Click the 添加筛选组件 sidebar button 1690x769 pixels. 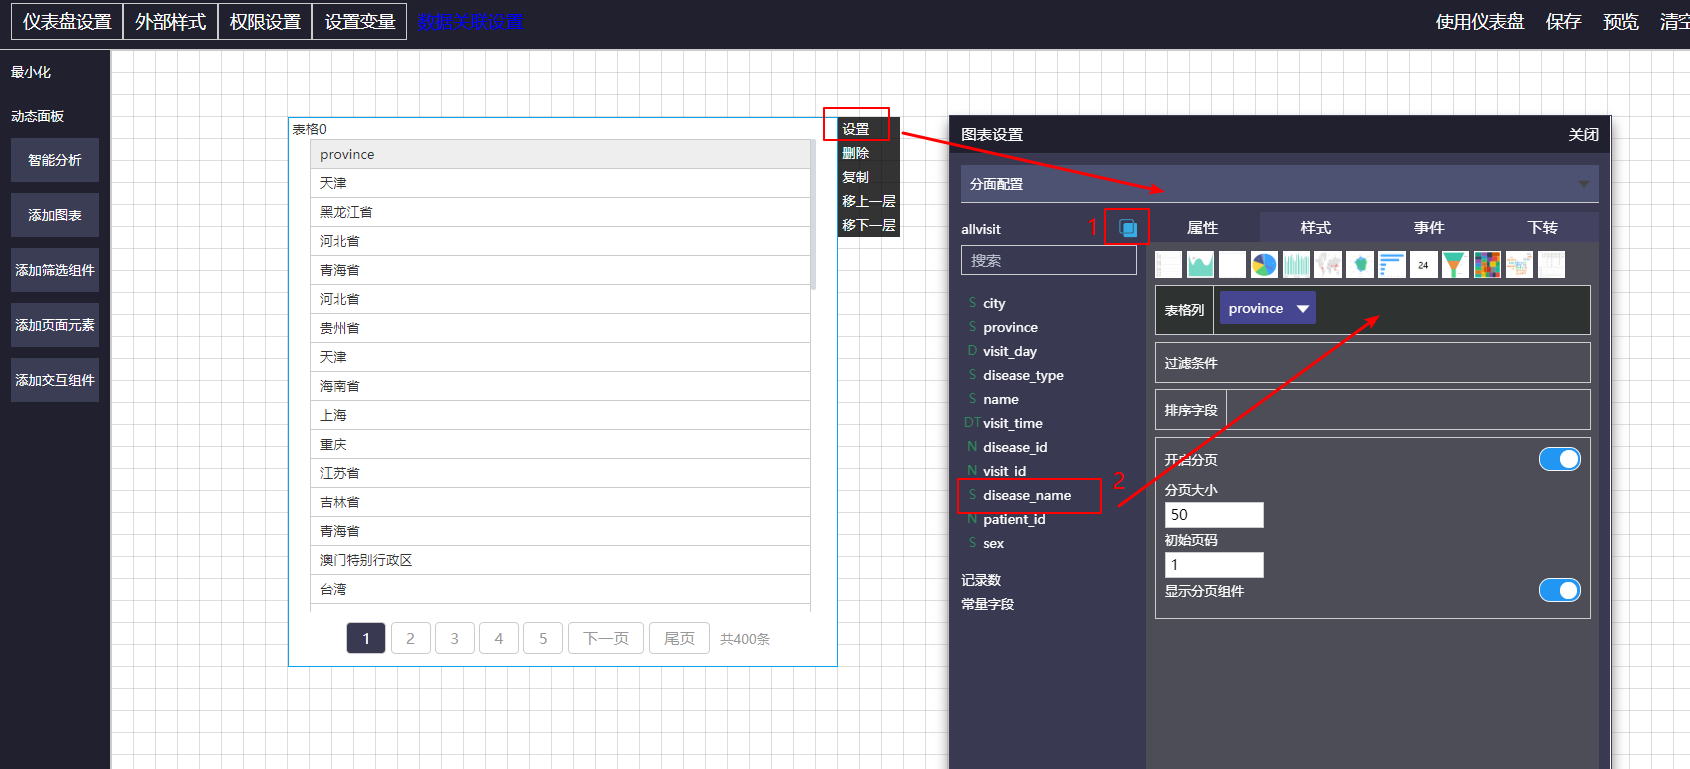click(x=55, y=270)
